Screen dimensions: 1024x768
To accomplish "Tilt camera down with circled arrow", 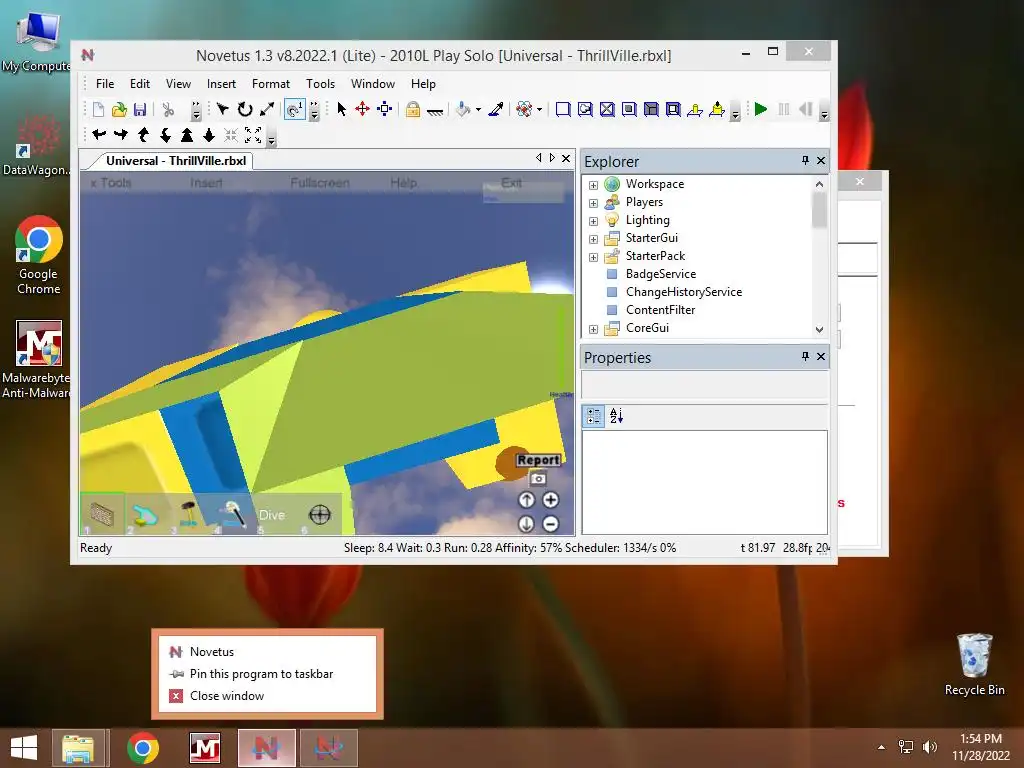I will (x=526, y=524).
